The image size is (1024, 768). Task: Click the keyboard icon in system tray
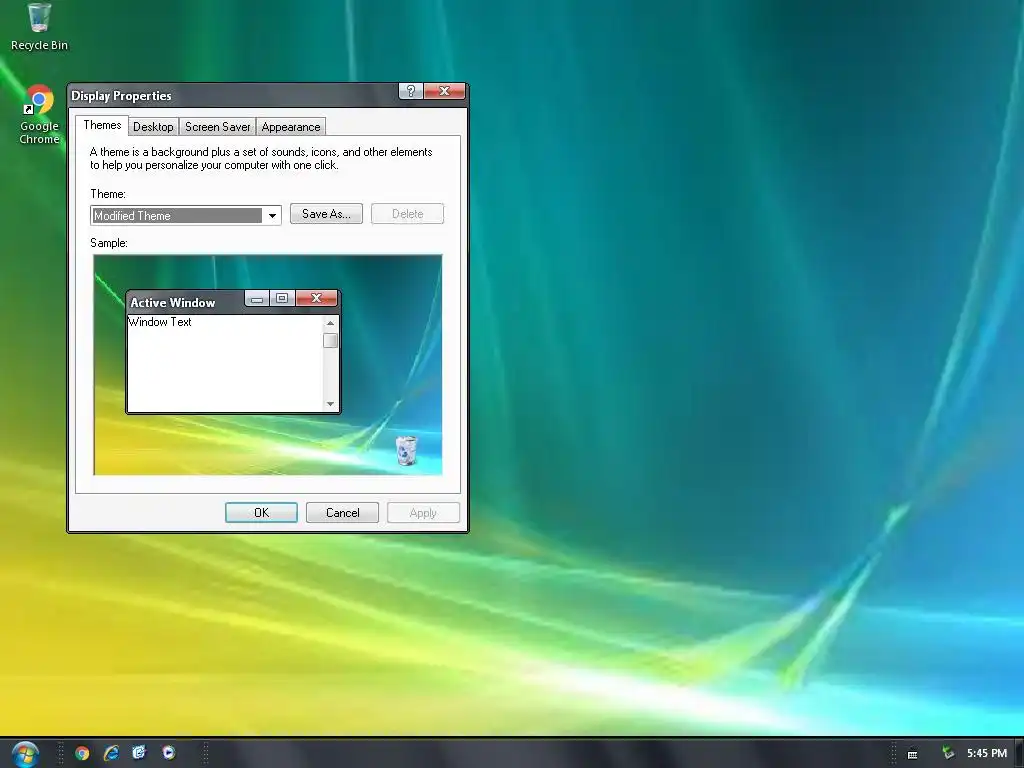[x=912, y=754]
